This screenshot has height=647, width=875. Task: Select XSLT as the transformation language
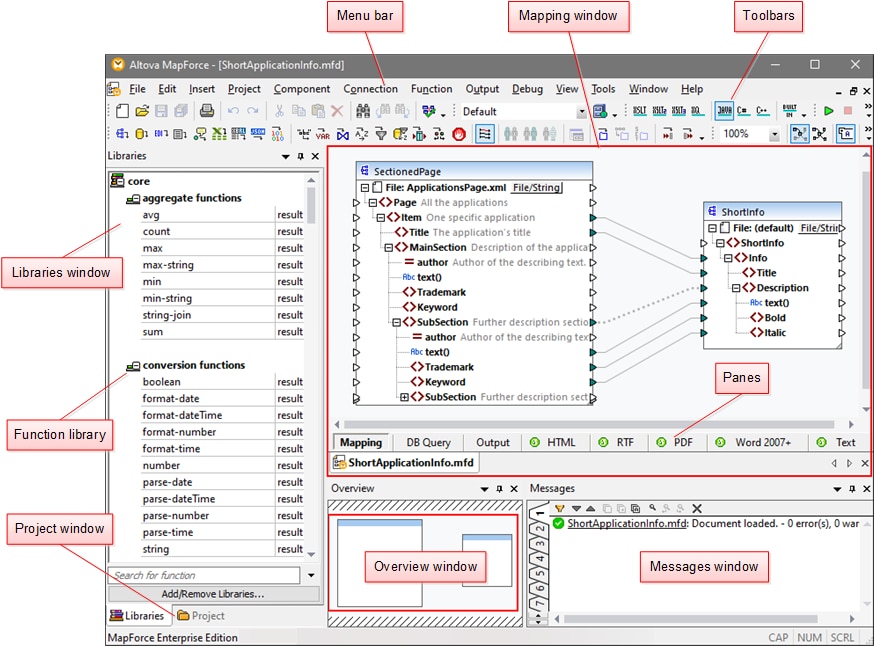640,112
